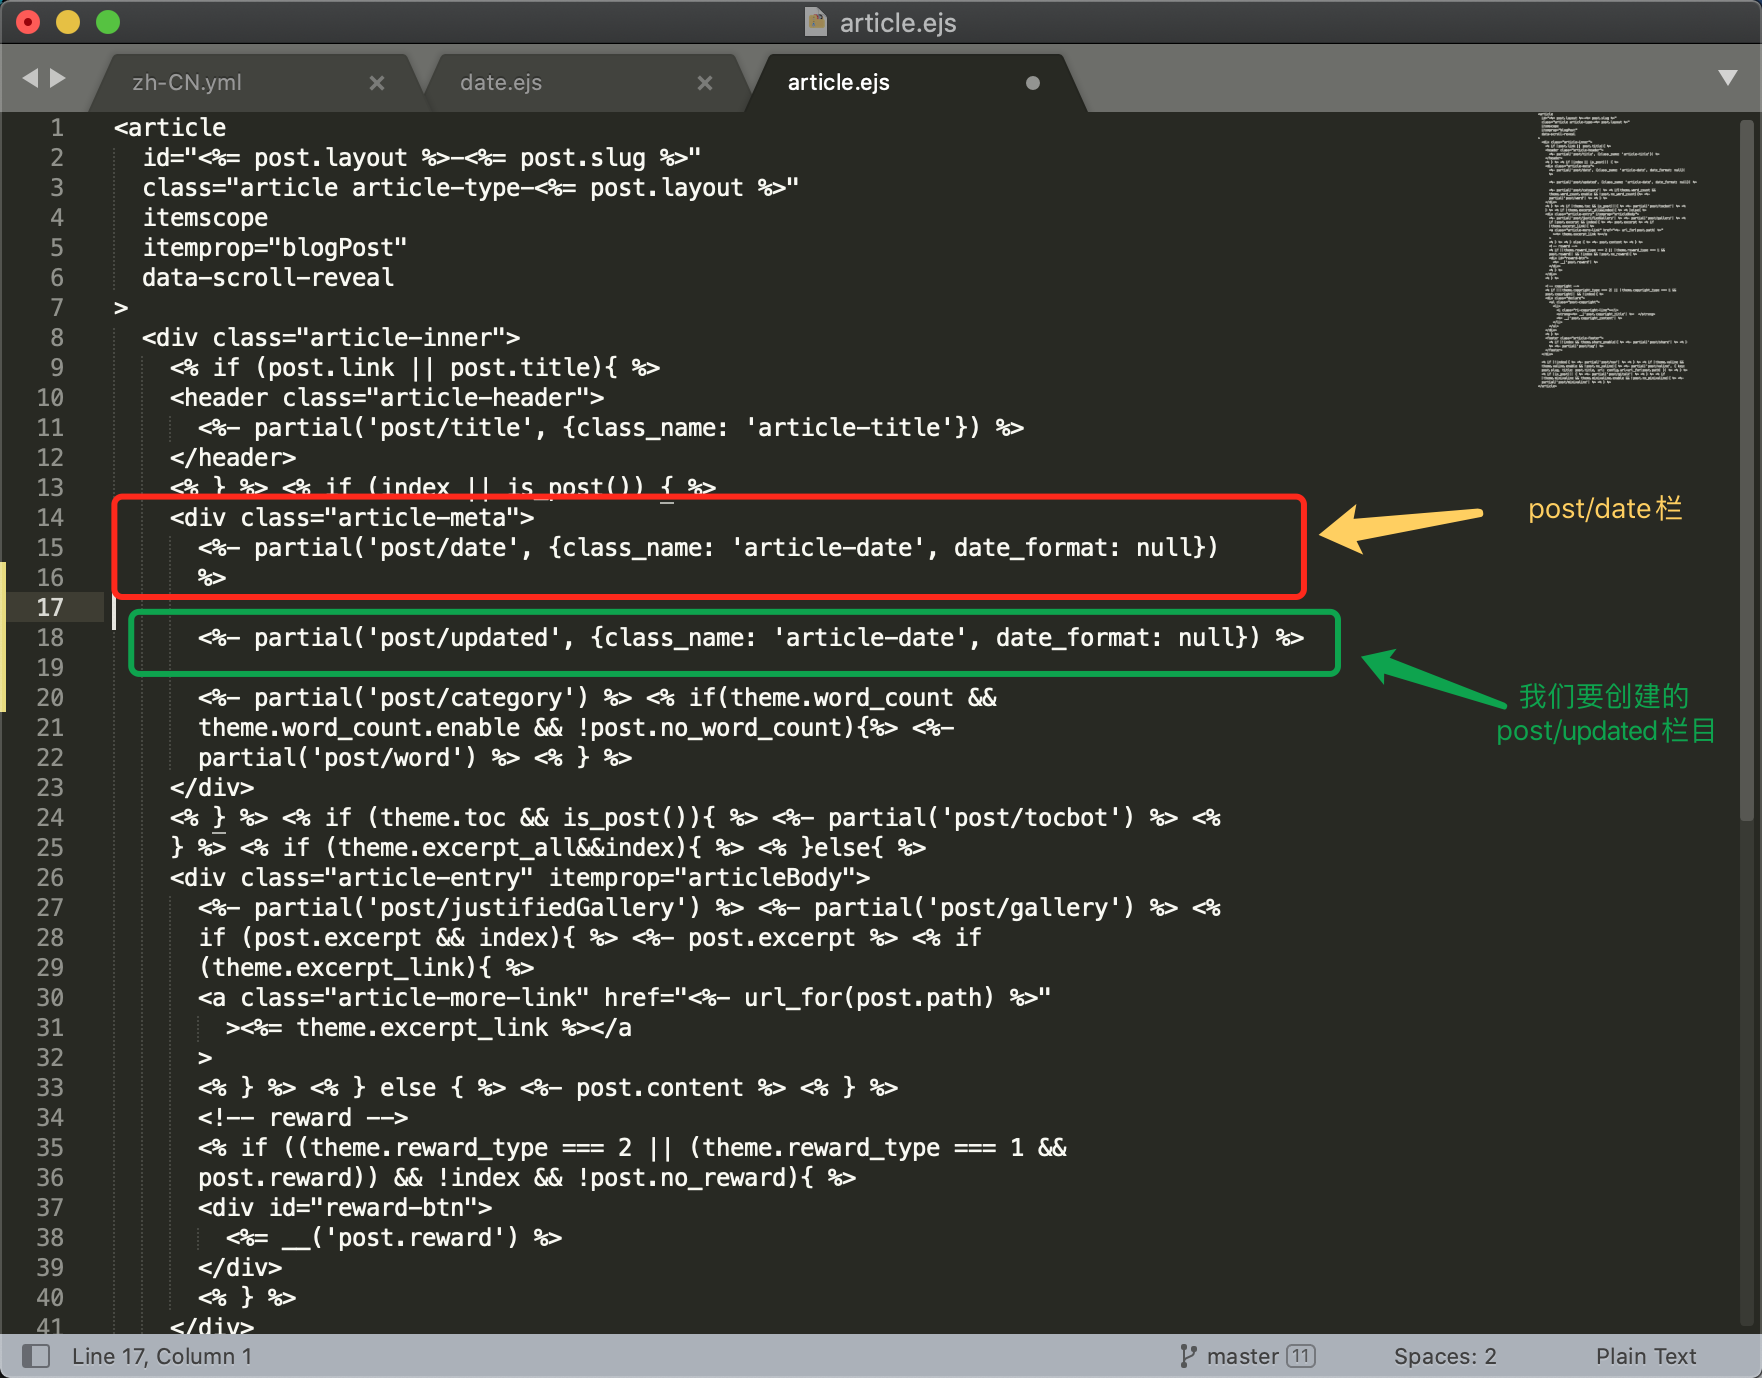Image resolution: width=1762 pixels, height=1378 pixels.
Task: Click the master branch label
Action: pyautogui.click(x=1242, y=1356)
